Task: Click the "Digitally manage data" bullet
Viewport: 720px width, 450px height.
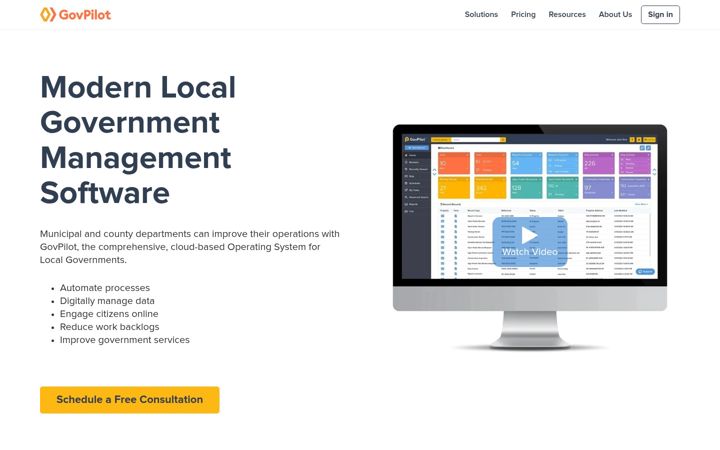Action: [x=107, y=301]
